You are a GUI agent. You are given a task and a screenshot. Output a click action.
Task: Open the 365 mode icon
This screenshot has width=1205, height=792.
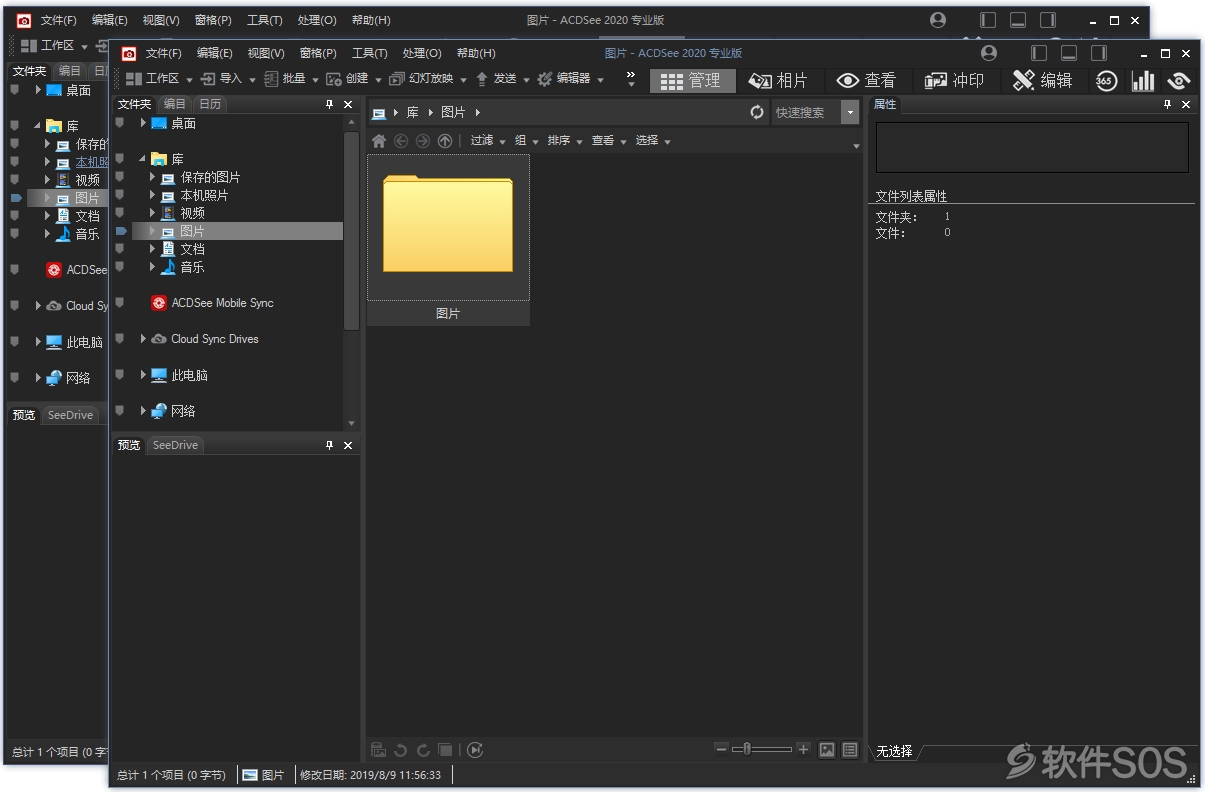coord(1106,81)
